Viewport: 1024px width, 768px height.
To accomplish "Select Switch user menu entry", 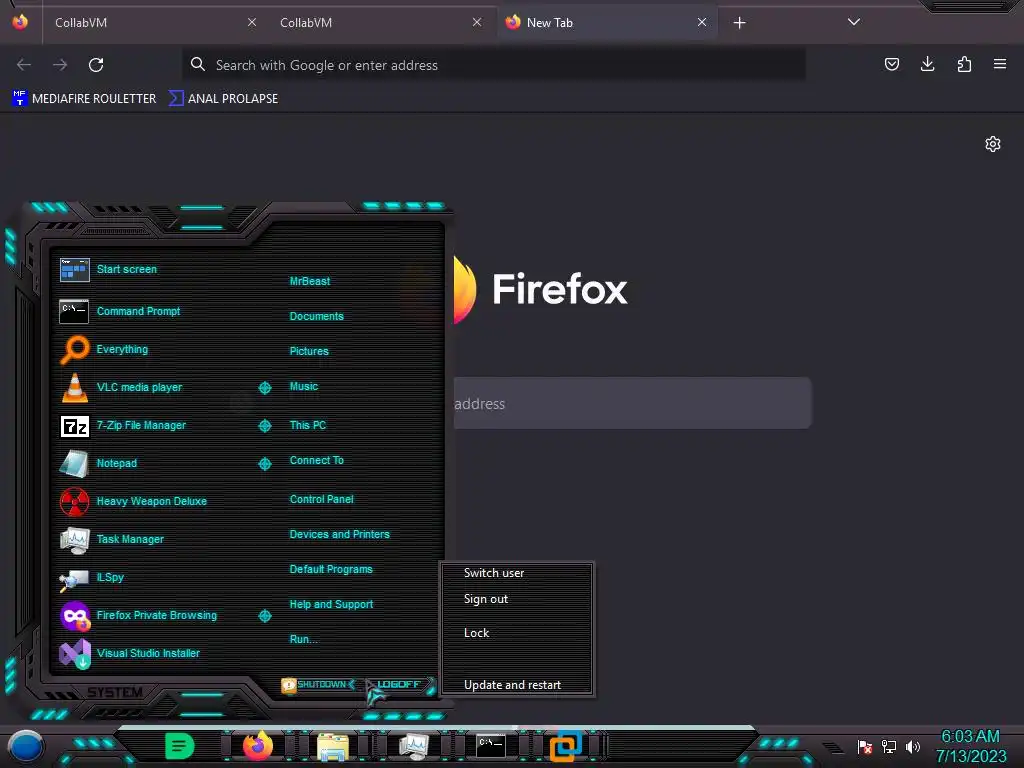I will [x=494, y=573].
